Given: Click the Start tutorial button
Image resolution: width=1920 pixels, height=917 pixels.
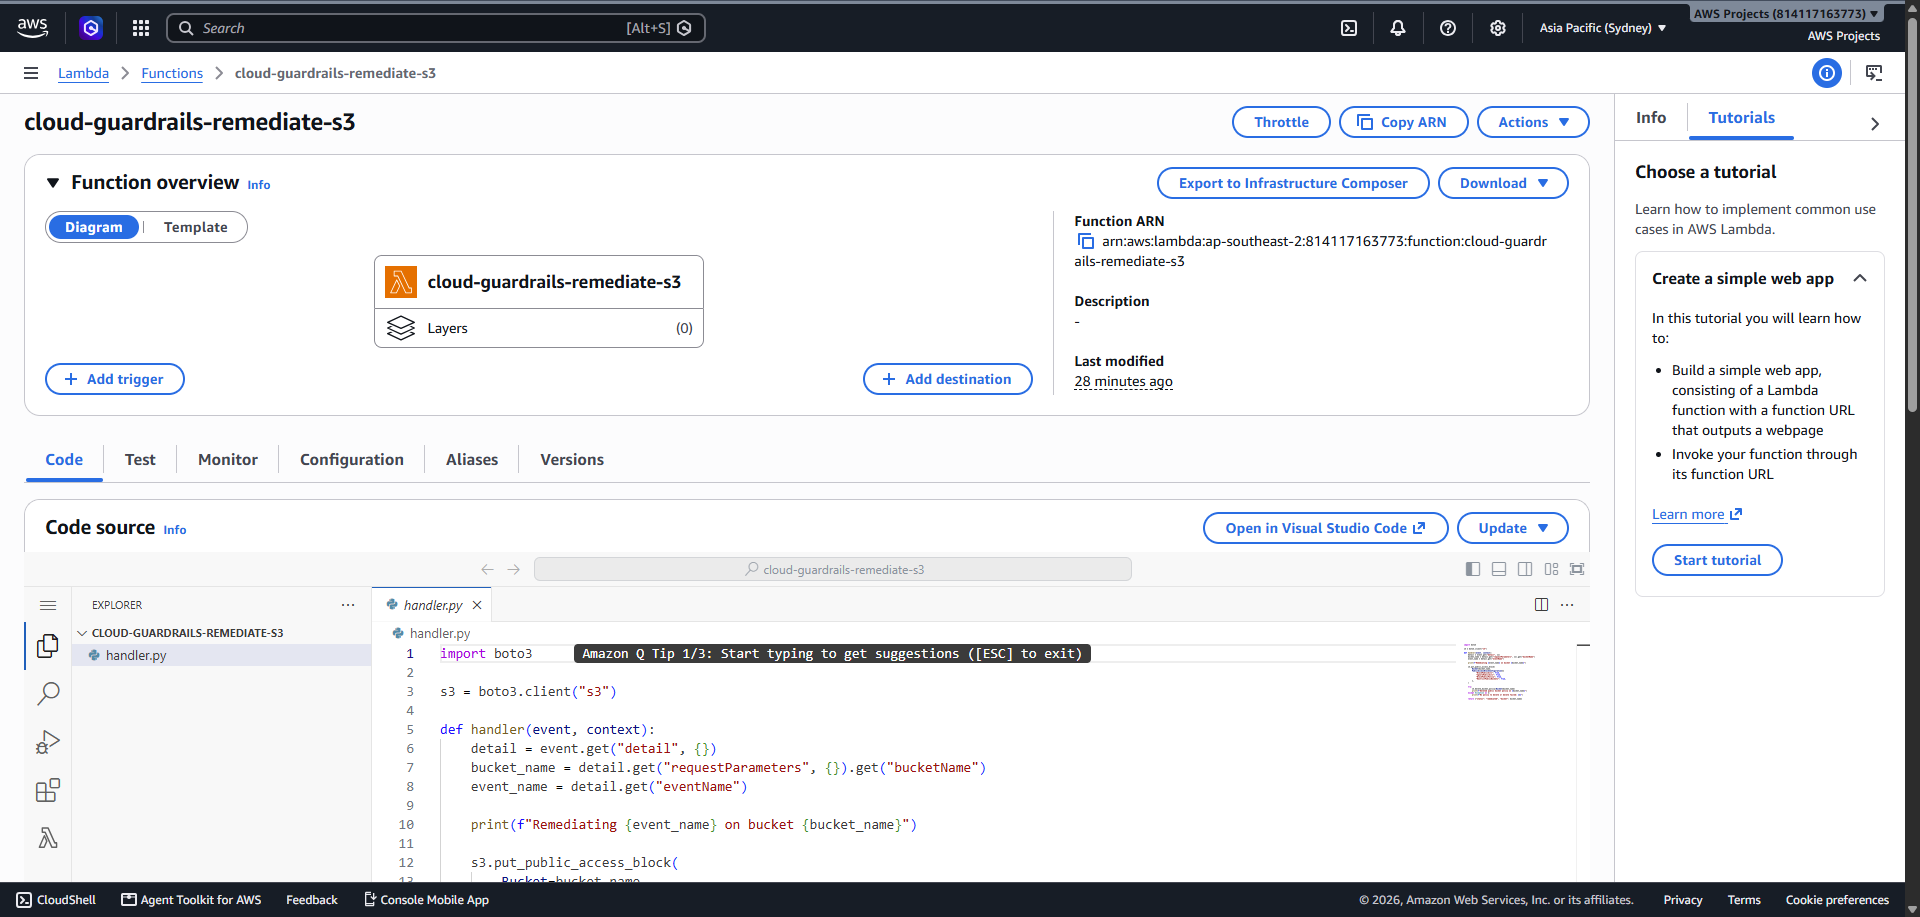Looking at the screenshot, I should pyautogui.click(x=1717, y=560).
